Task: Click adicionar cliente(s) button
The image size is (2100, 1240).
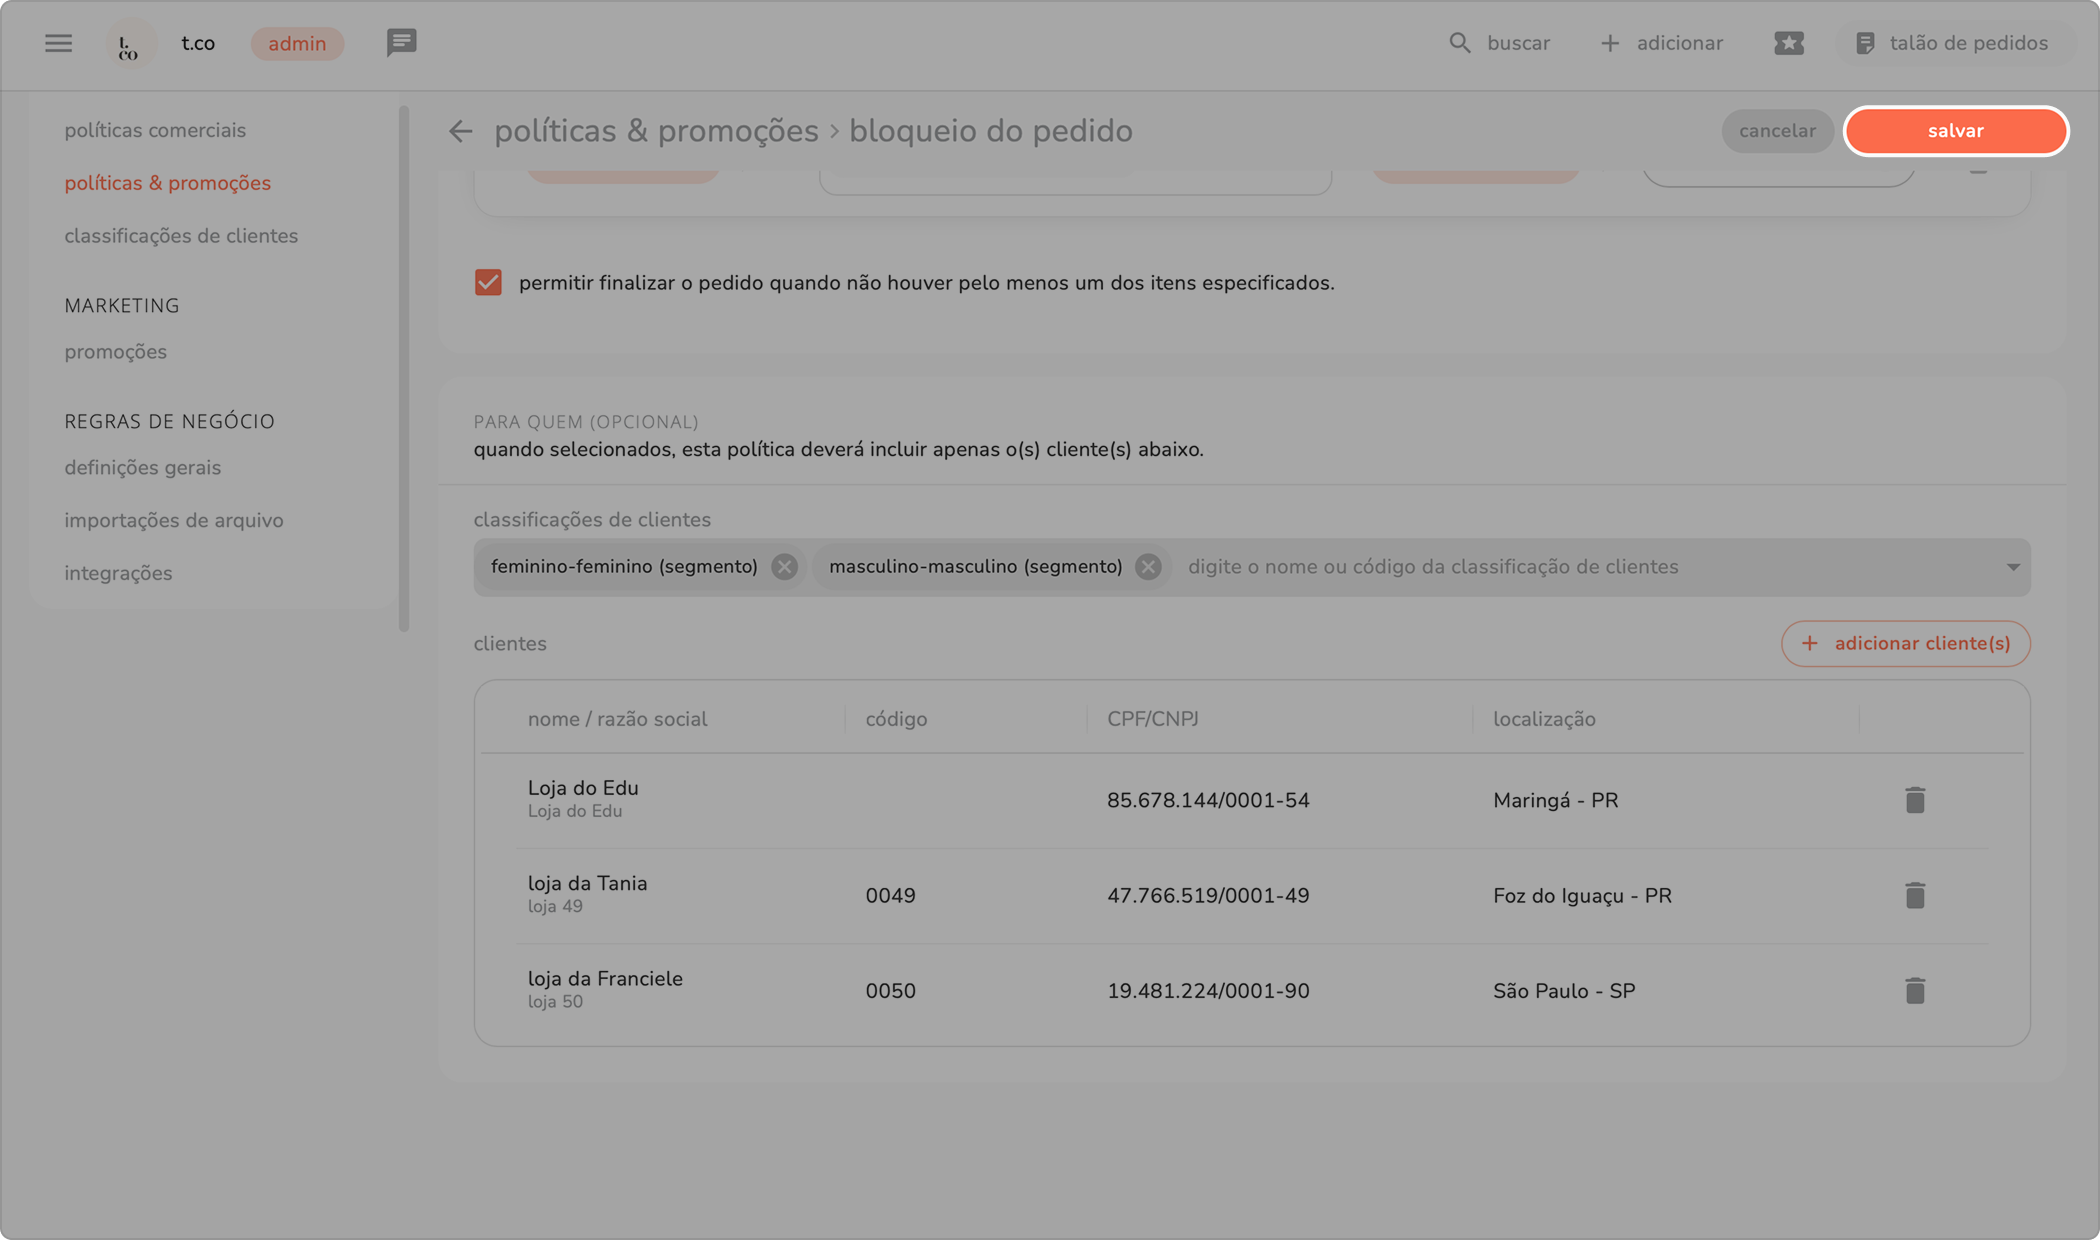Action: pyautogui.click(x=1905, y=643)
